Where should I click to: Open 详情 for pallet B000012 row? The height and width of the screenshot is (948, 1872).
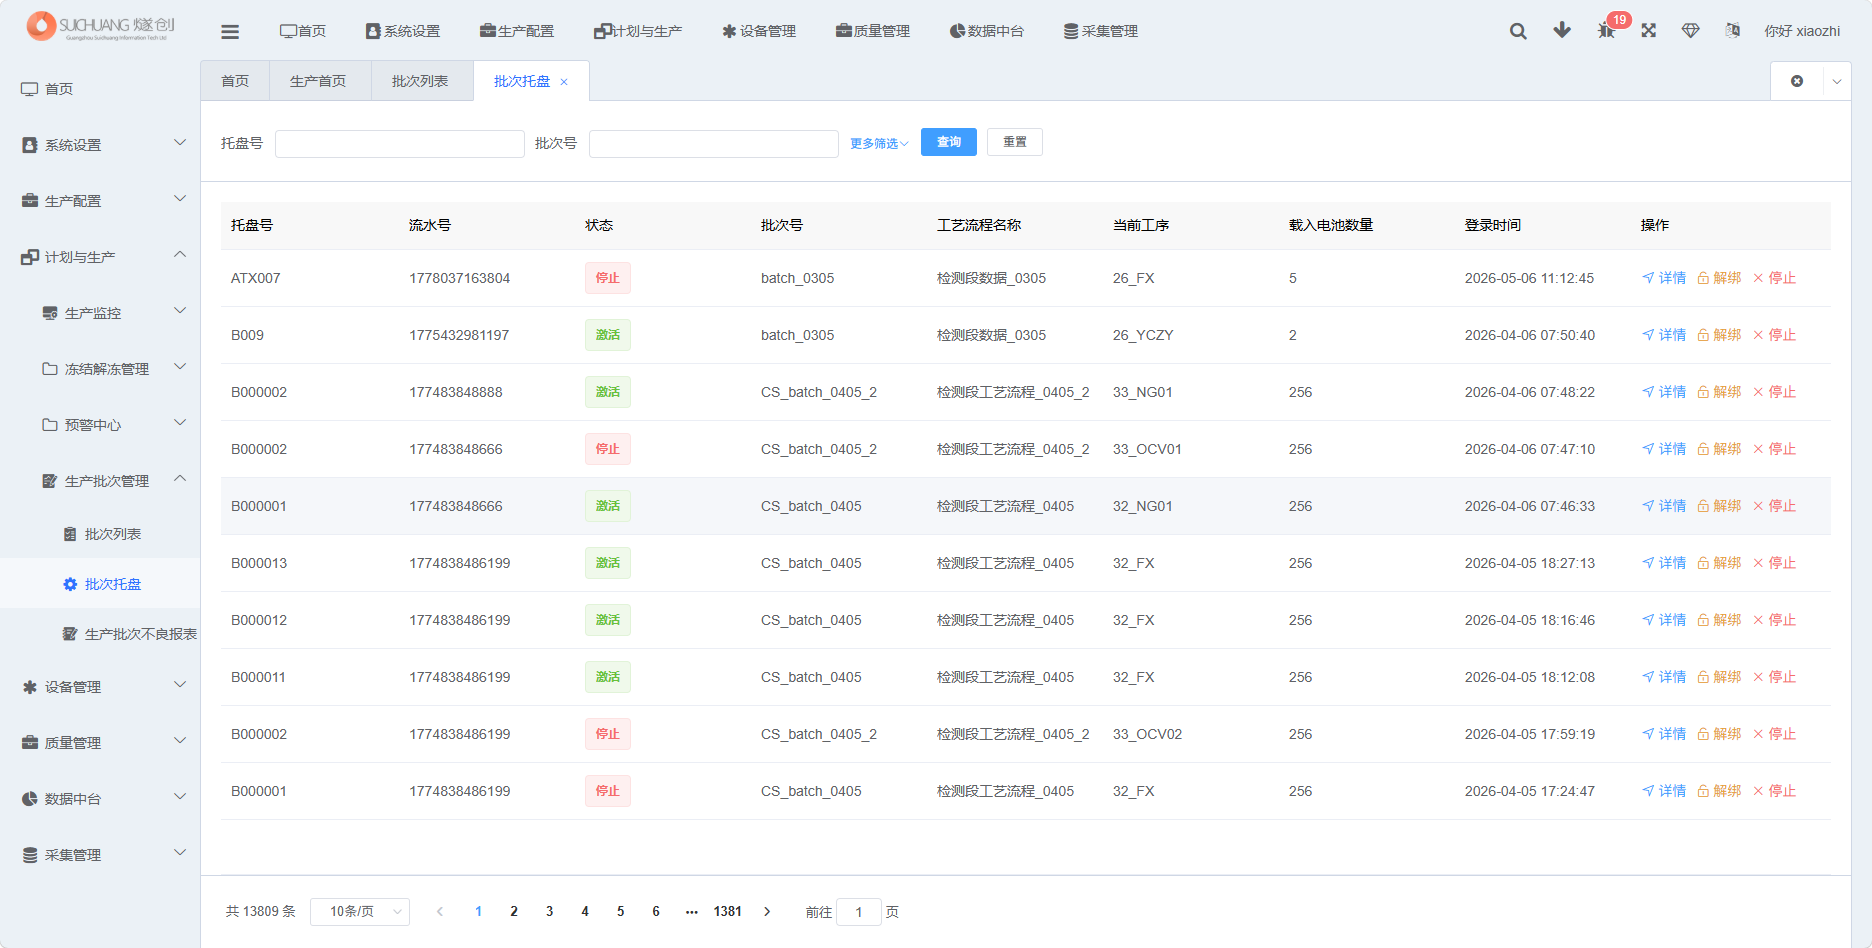(x=1664, y=620)
